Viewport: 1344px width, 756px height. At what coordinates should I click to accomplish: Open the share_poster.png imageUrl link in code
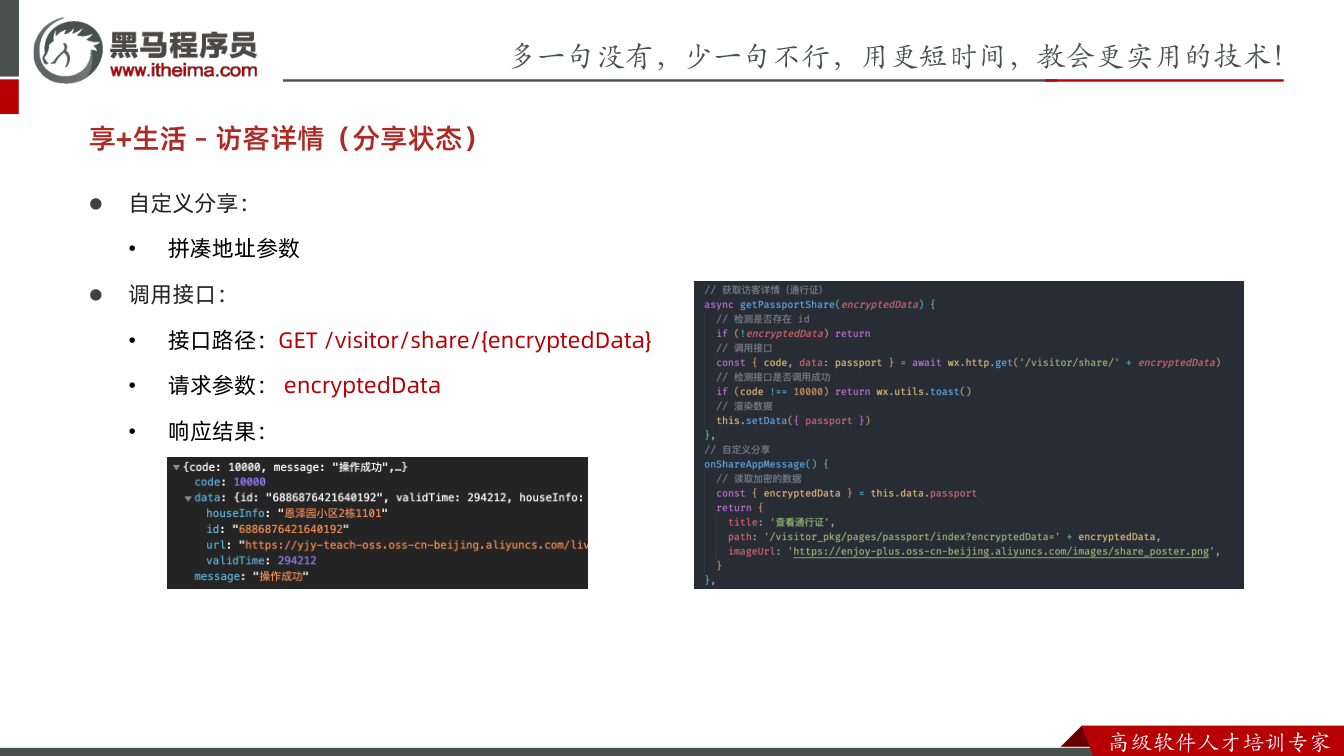(x=1000, y=551)
